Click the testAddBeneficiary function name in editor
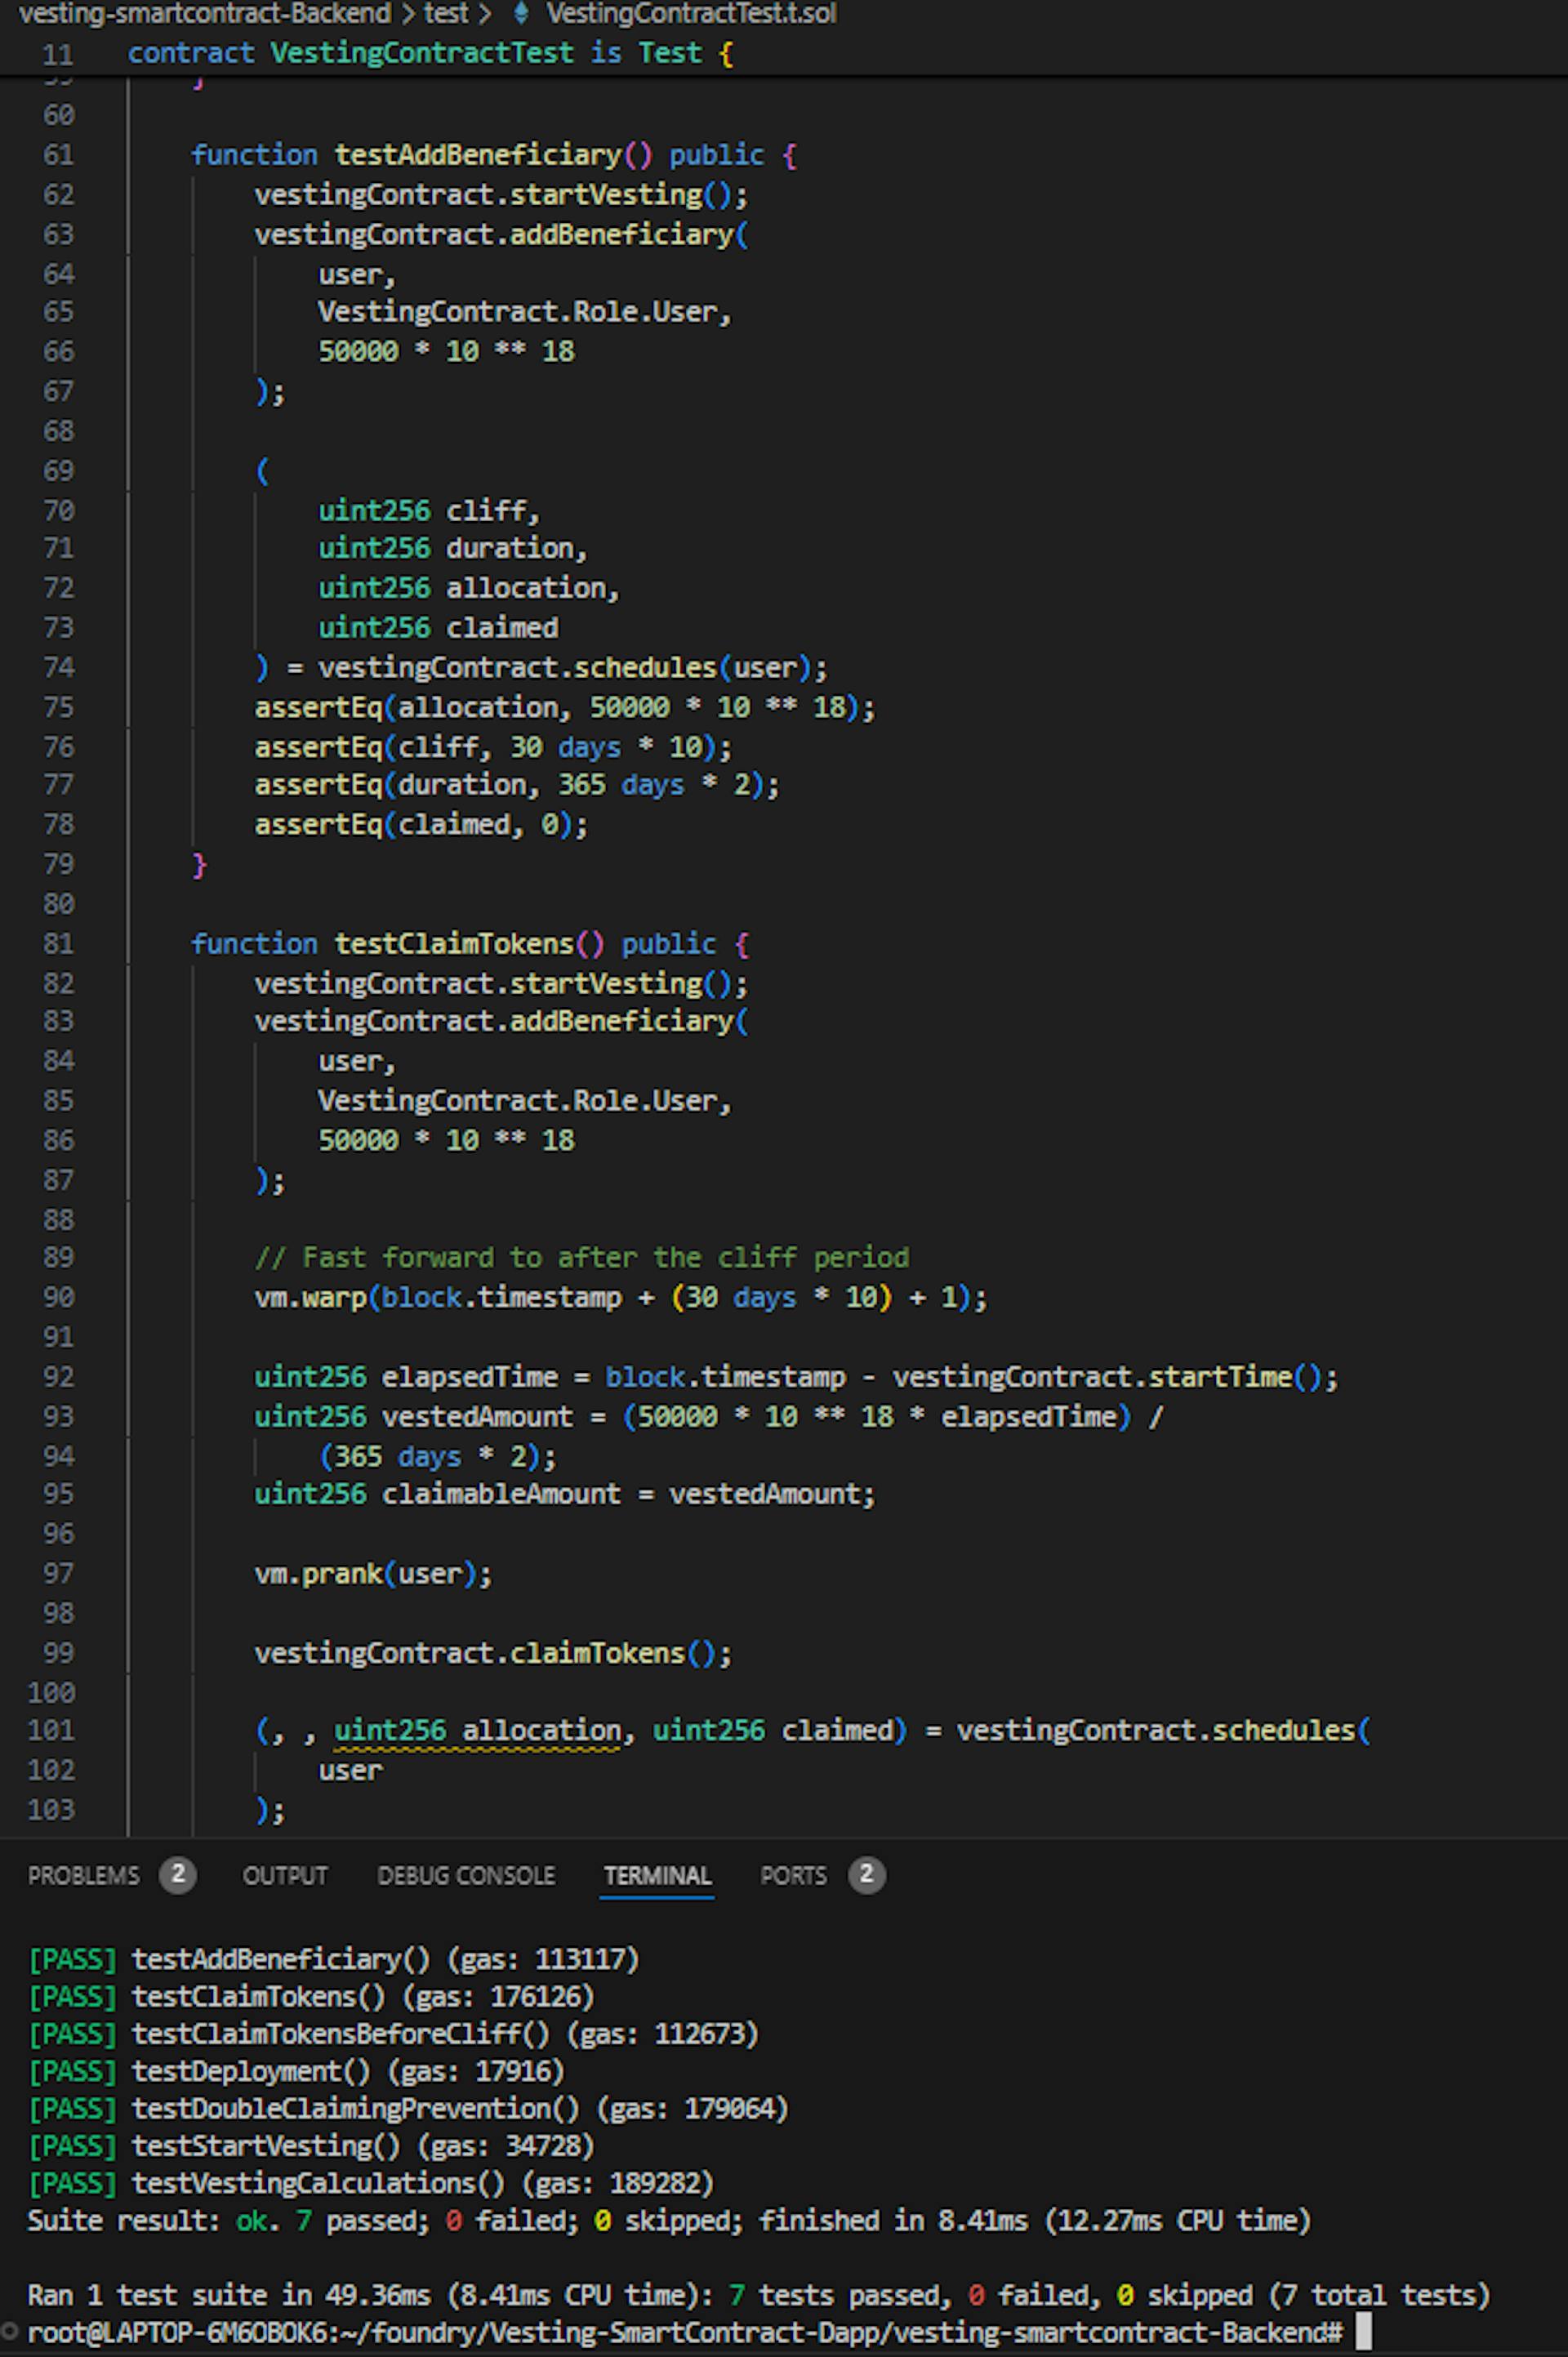Screen dimensions: 1568x2357 (x=478, y=155)
